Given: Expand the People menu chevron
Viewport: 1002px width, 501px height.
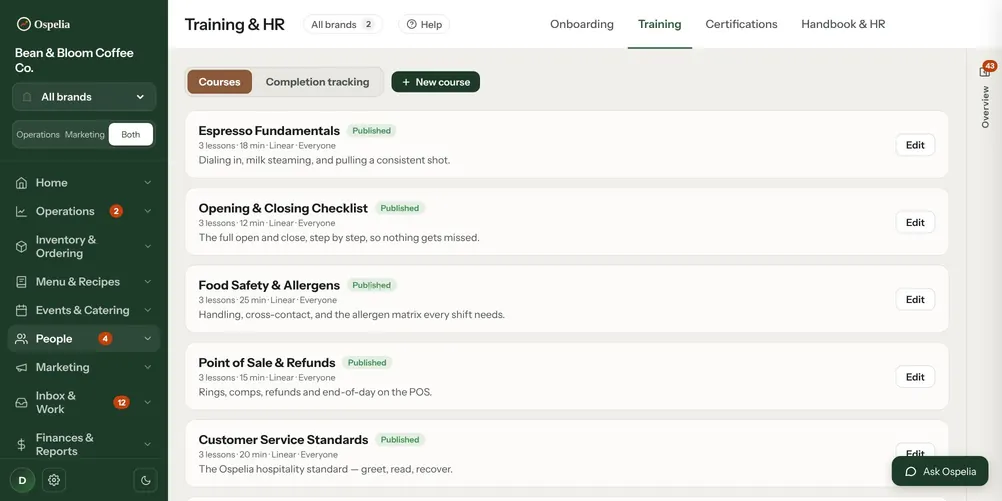Looking at the screenshot, I should tap(148, 339).
